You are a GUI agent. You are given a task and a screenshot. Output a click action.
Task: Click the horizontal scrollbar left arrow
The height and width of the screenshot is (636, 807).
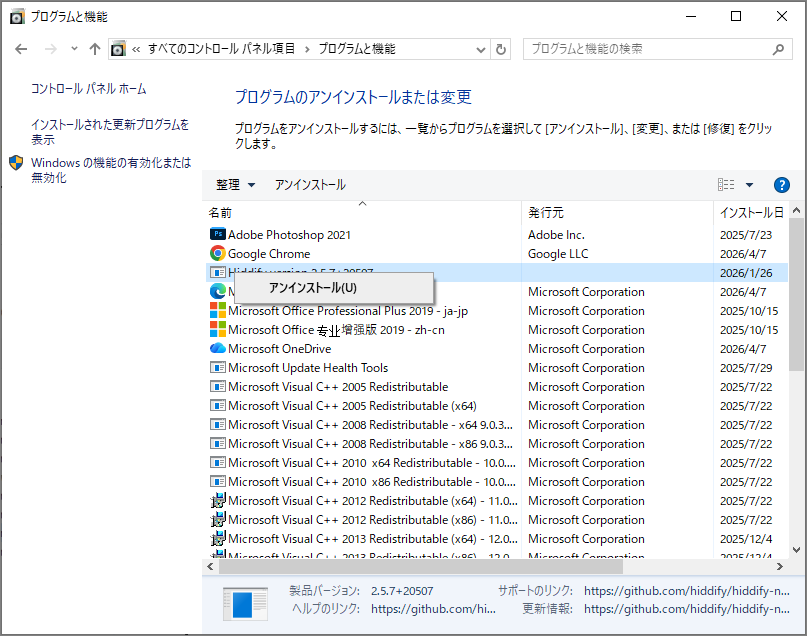coord(210,567)
